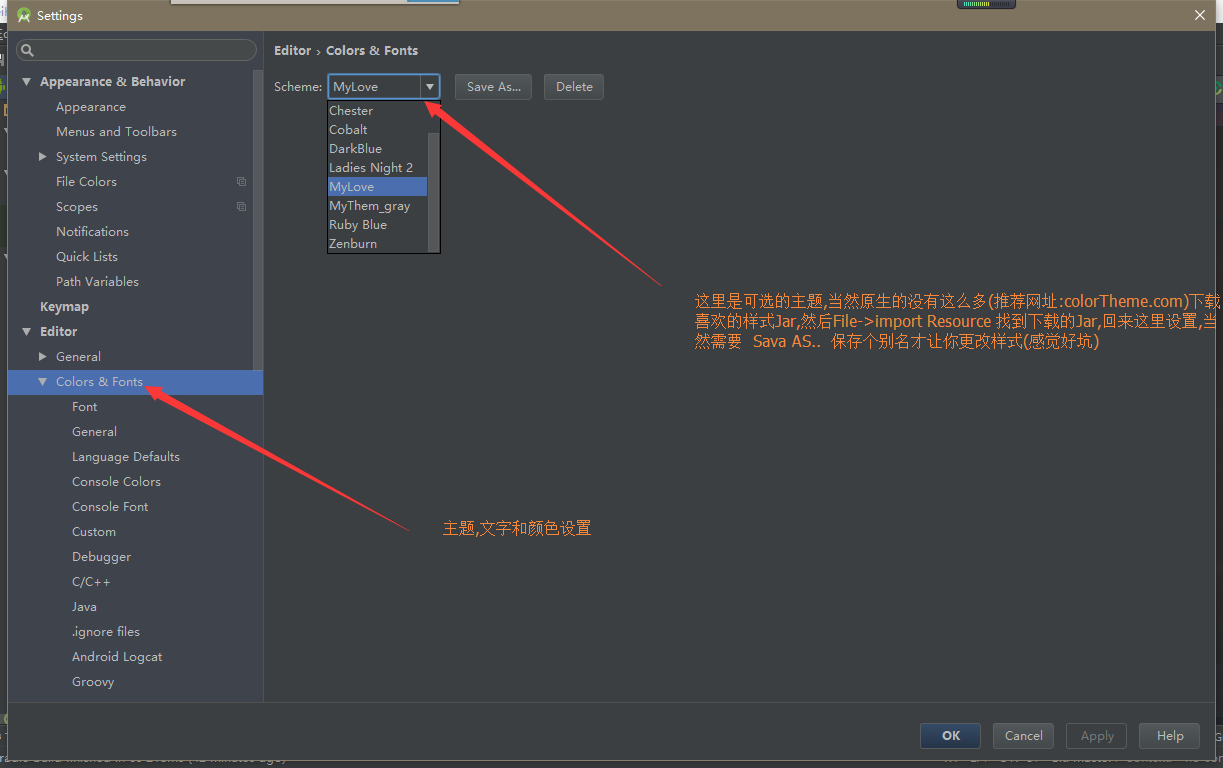Viewport: 1223px width, 768px height.
Task: Pick the Ruby Blue scheme
Action: tap(377, 225)
